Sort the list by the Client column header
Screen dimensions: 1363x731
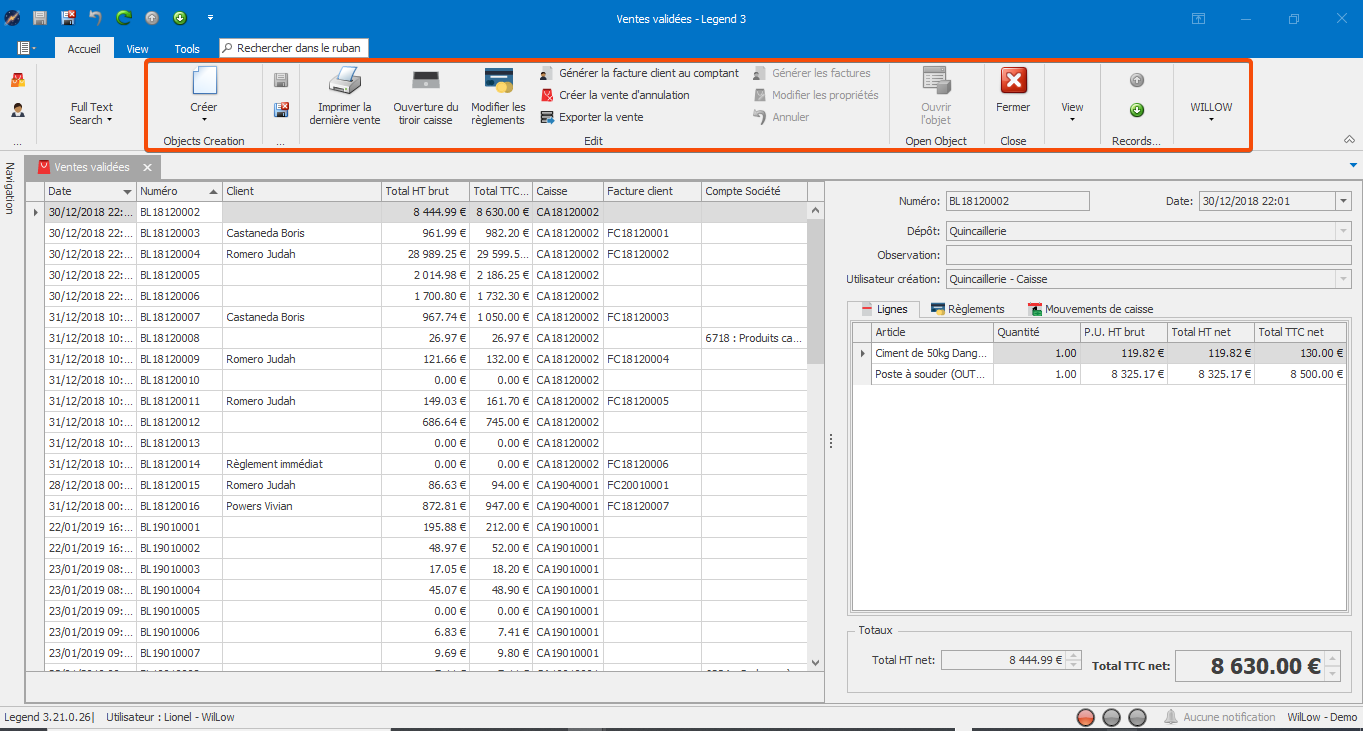[x=301, y=191]
